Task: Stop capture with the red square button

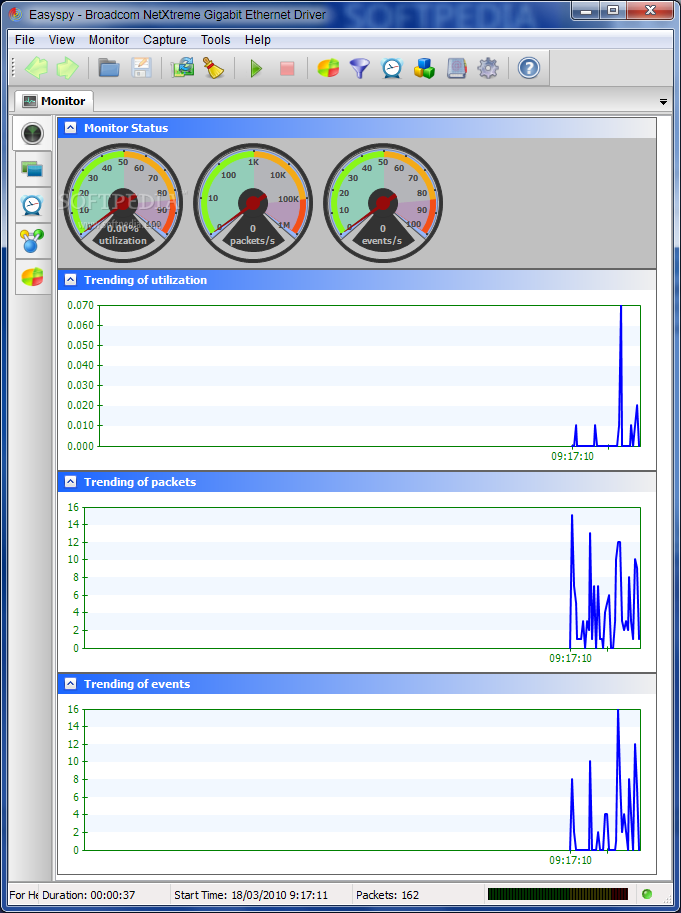Action: 287,69
